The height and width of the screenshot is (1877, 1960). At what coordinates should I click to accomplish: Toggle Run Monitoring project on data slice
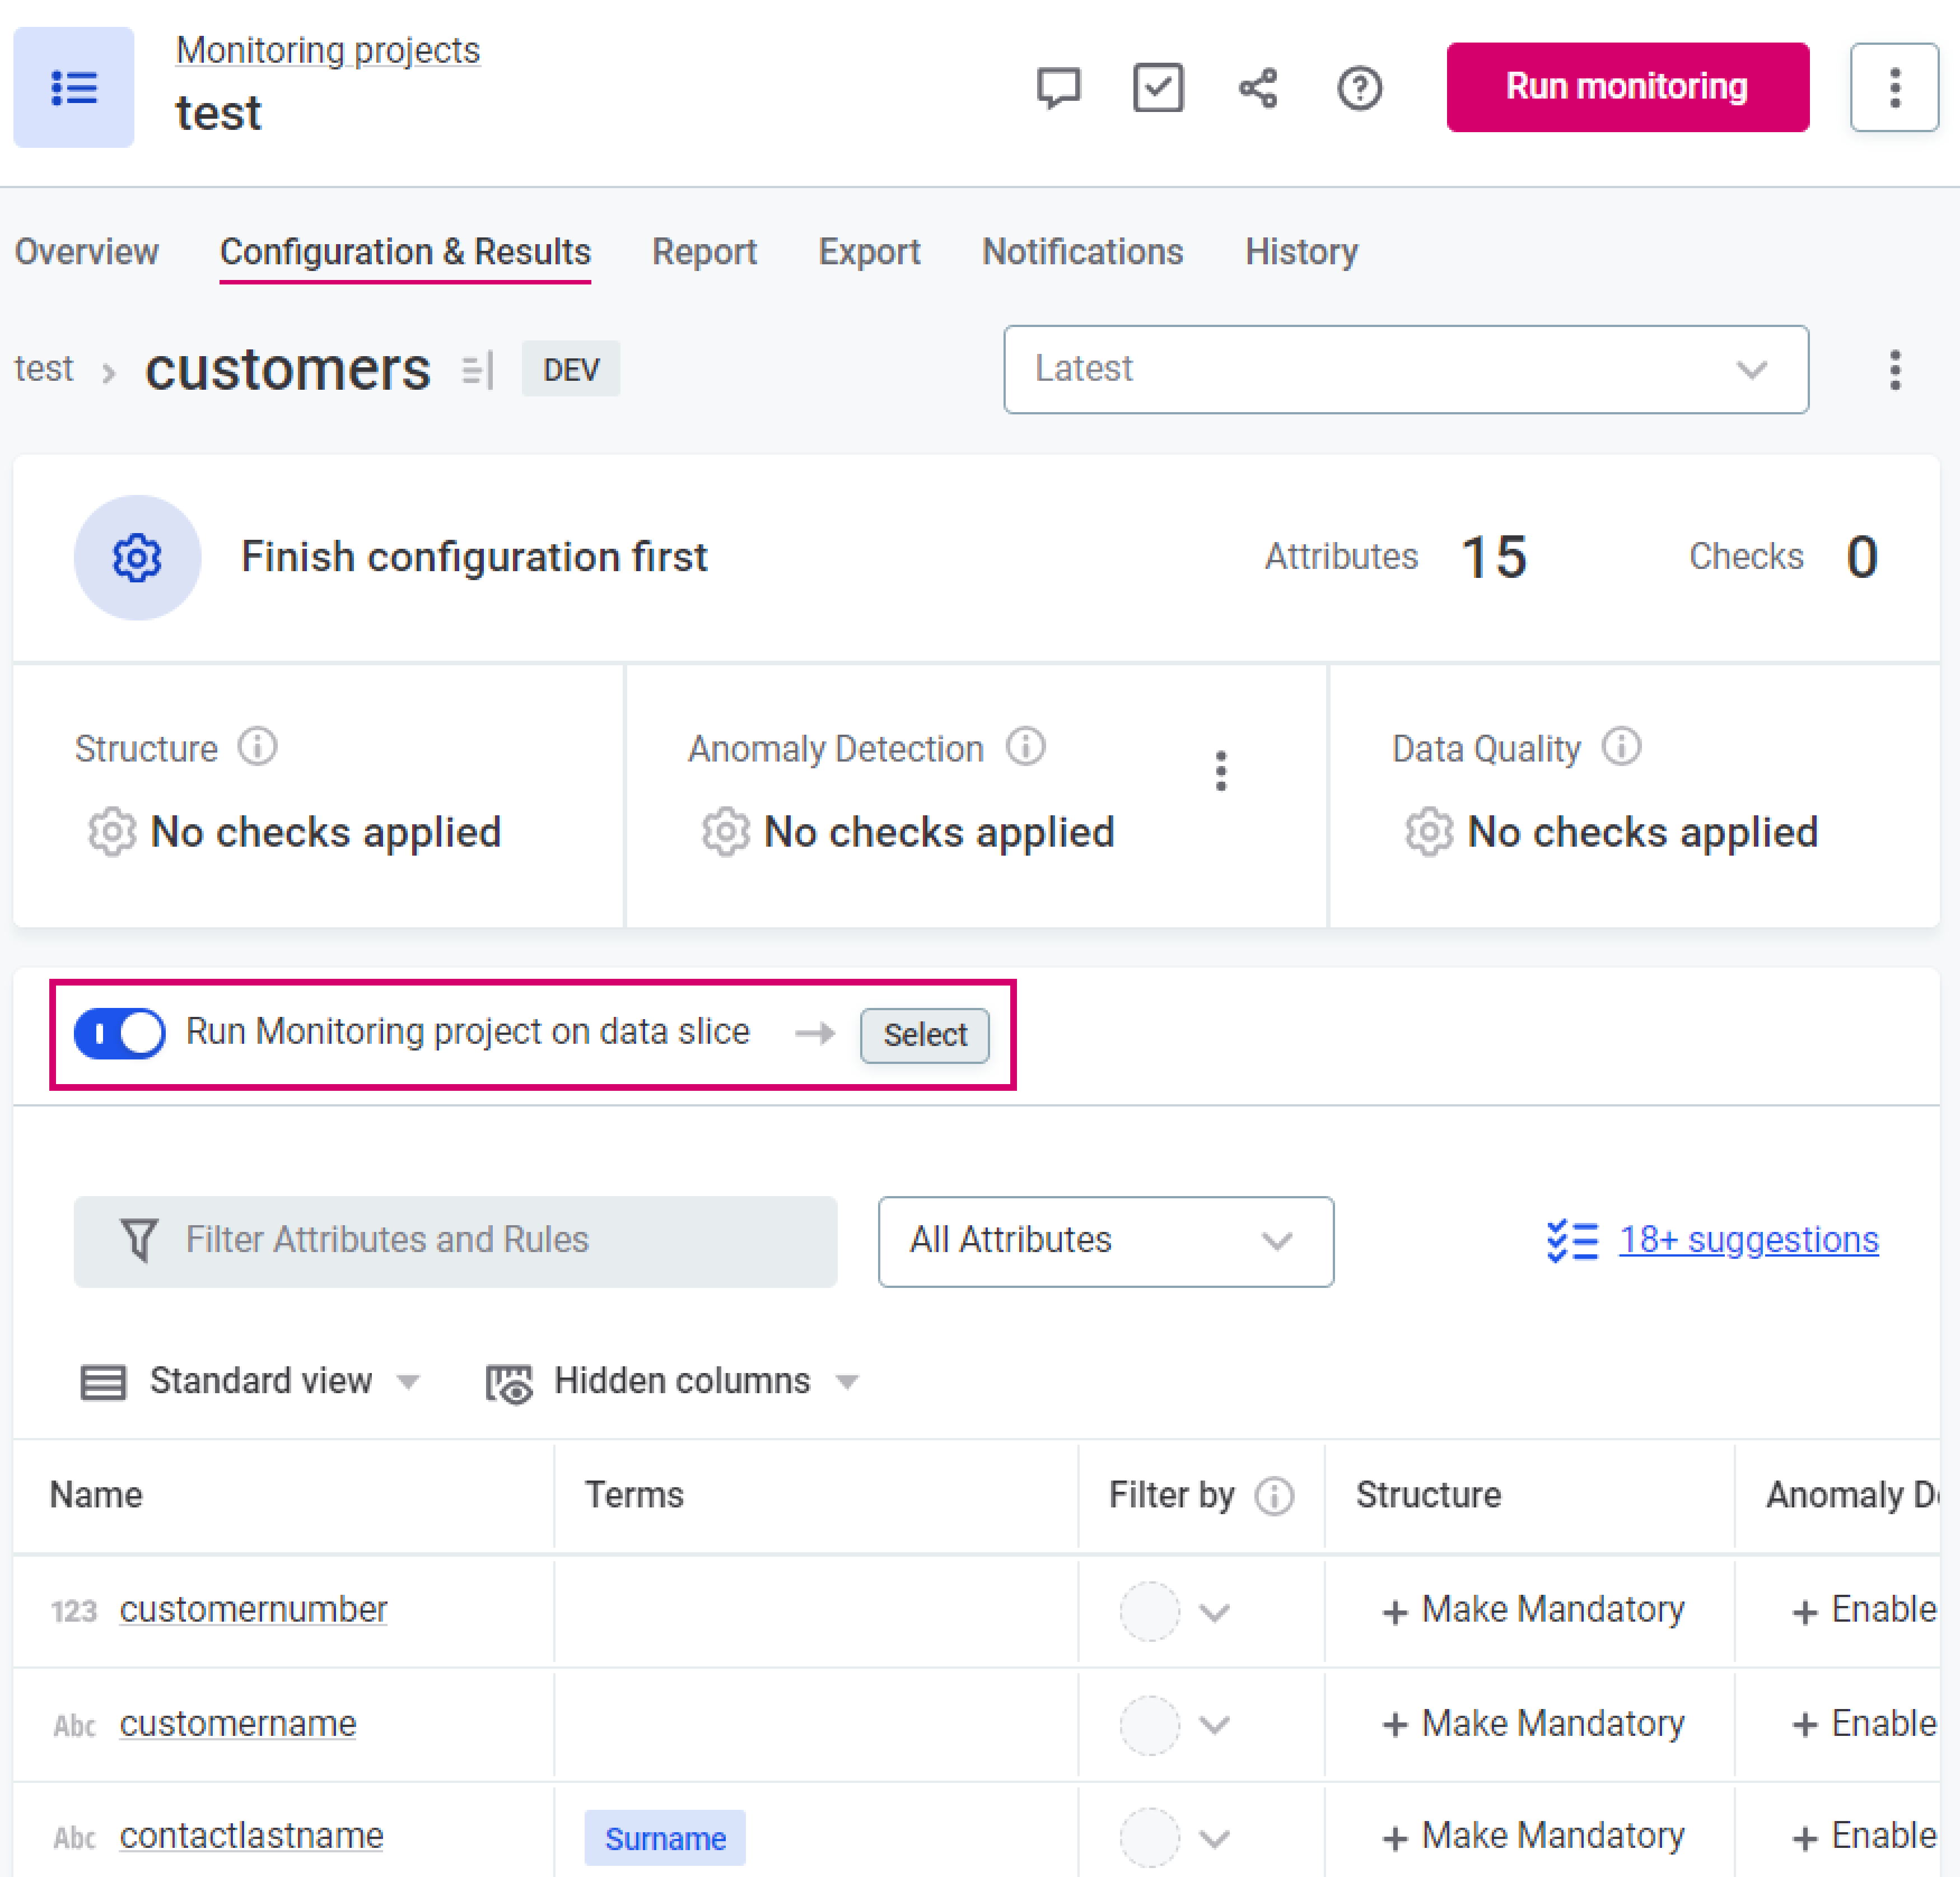tap(120, 1033)
